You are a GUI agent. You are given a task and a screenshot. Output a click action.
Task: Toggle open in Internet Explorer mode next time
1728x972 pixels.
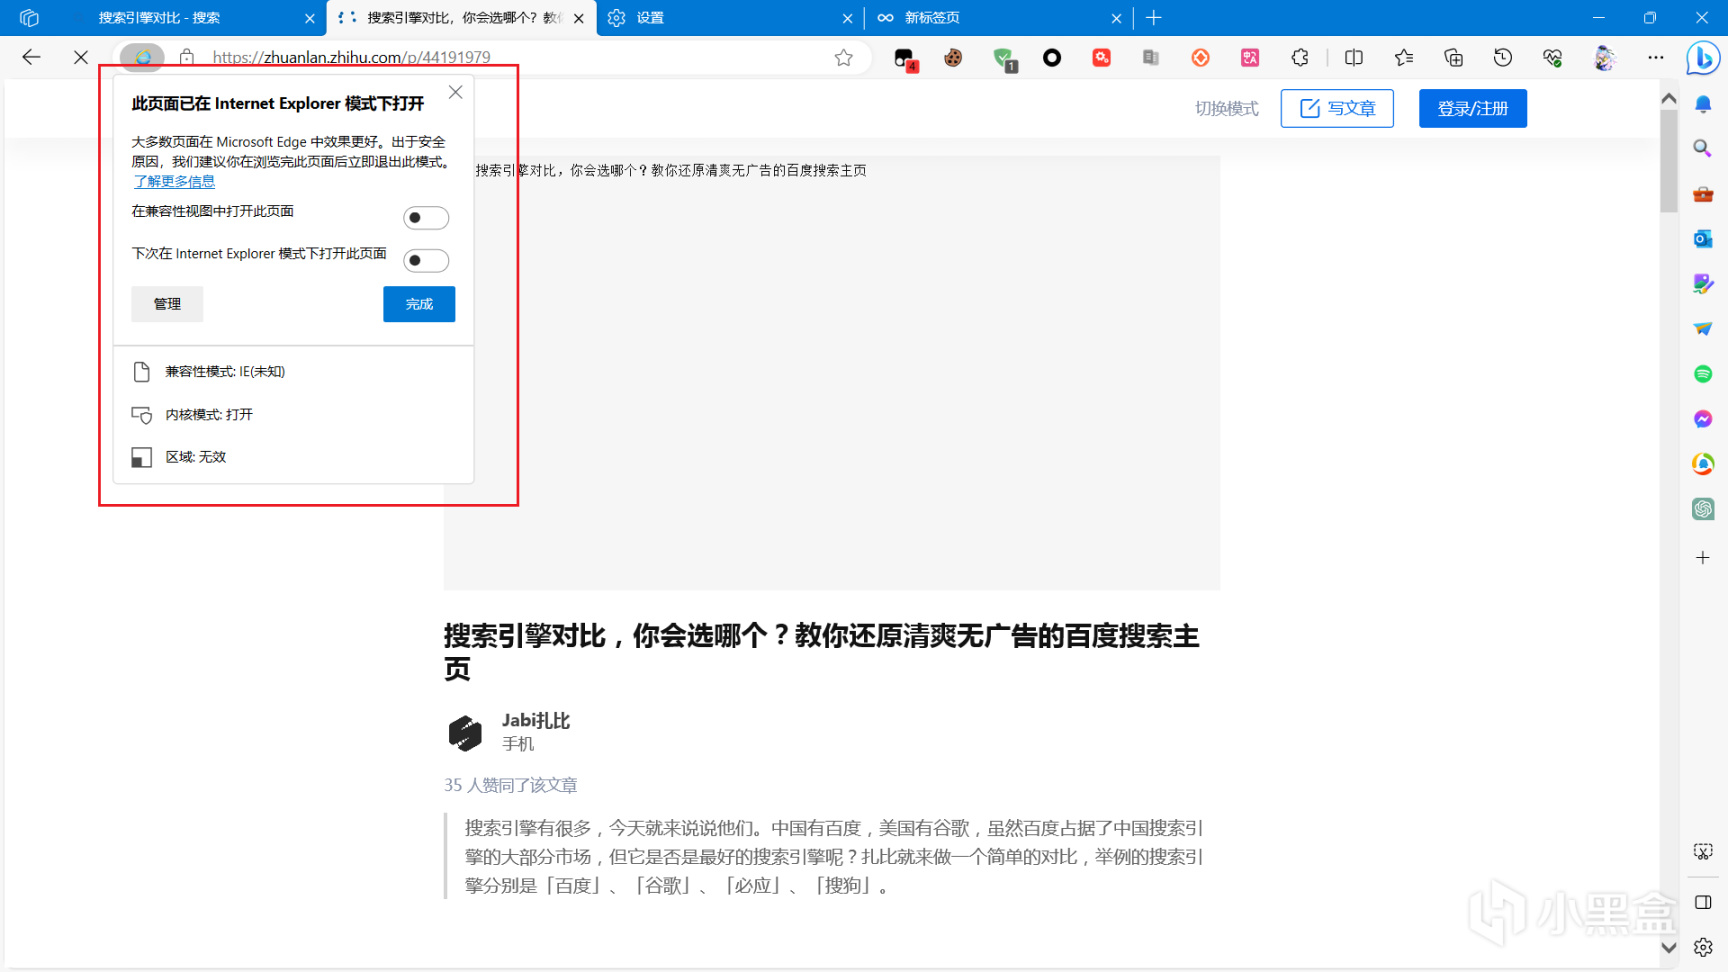426,261
